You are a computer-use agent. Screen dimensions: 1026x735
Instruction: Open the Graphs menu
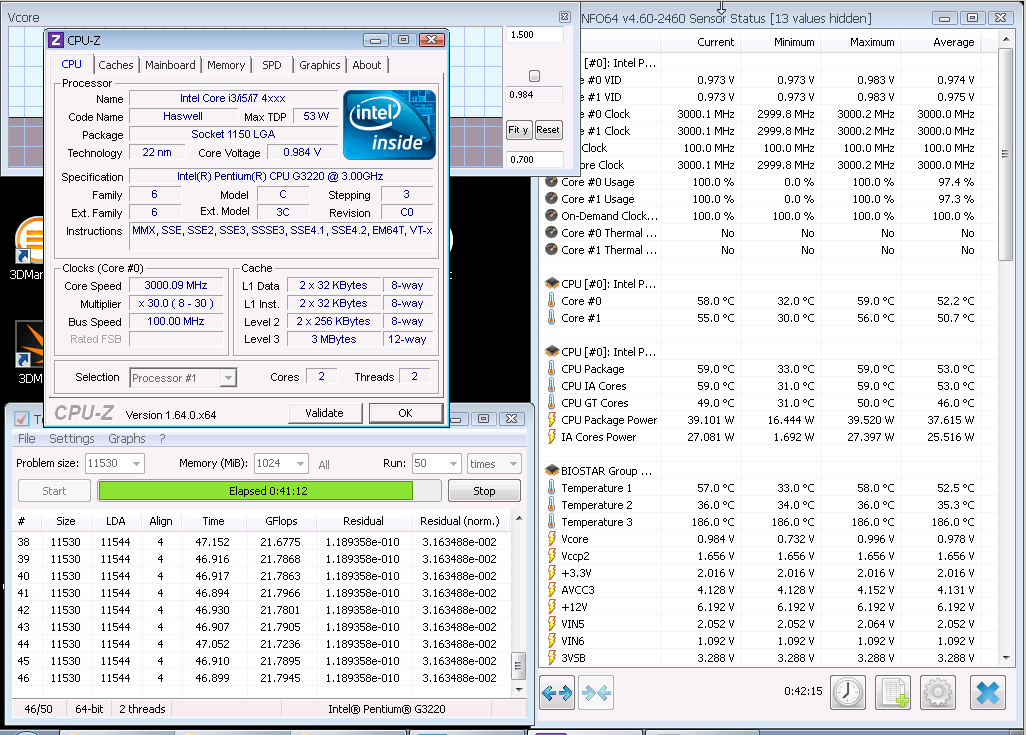(x=127, y=439)
